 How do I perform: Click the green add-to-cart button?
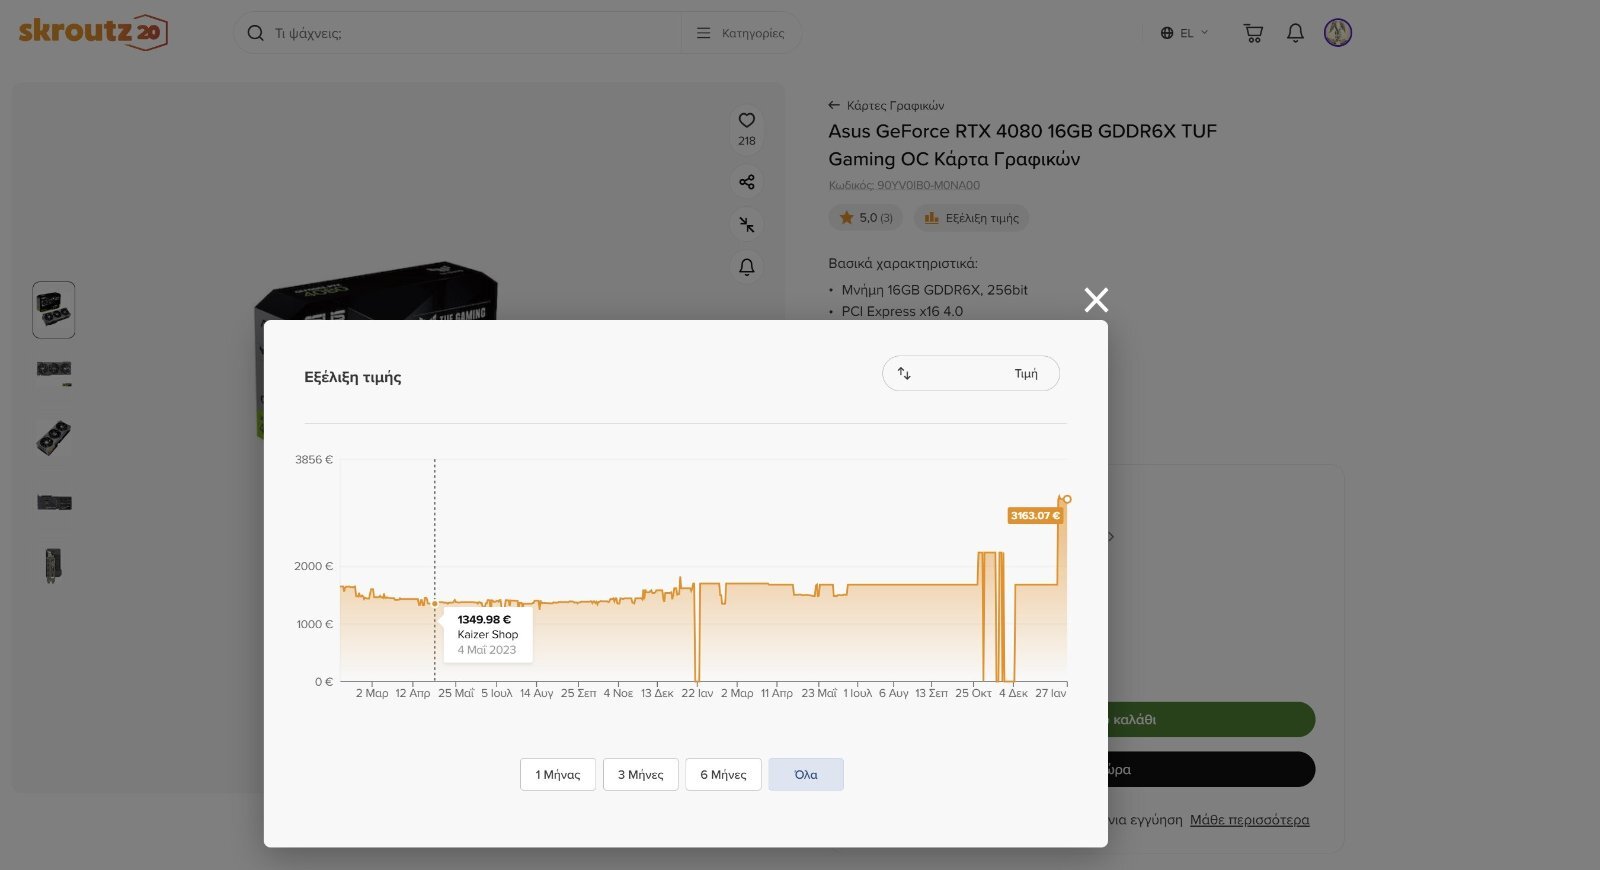(1210, 720)
